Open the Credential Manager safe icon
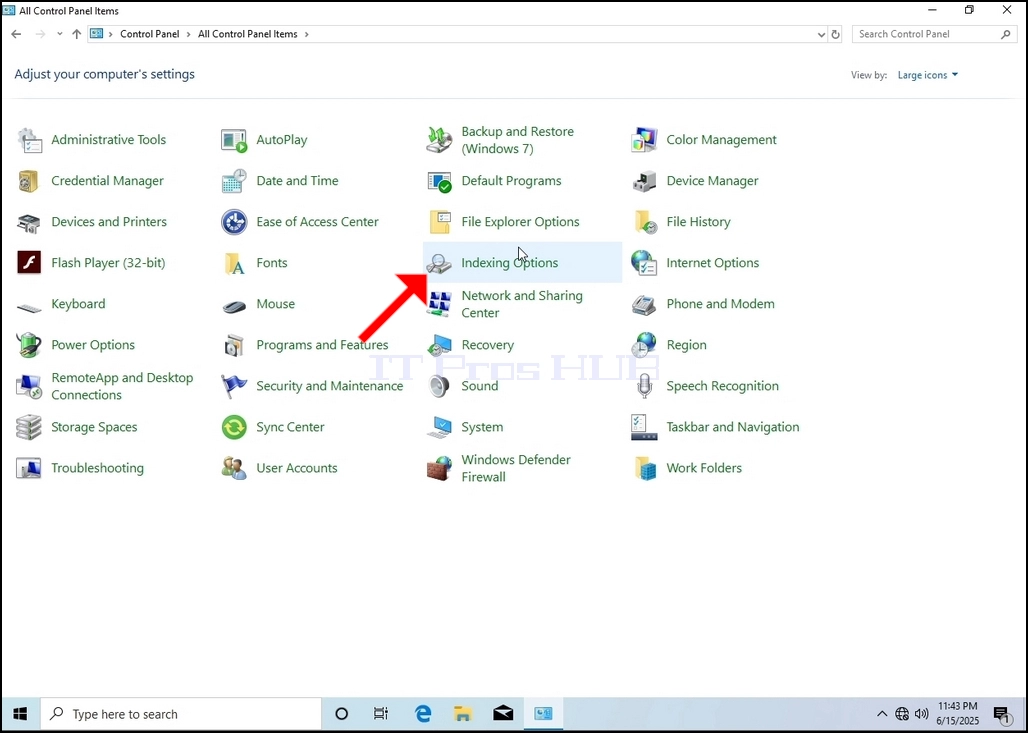Viewport: 1028px width, 733px height. click(x=29, y=181)
